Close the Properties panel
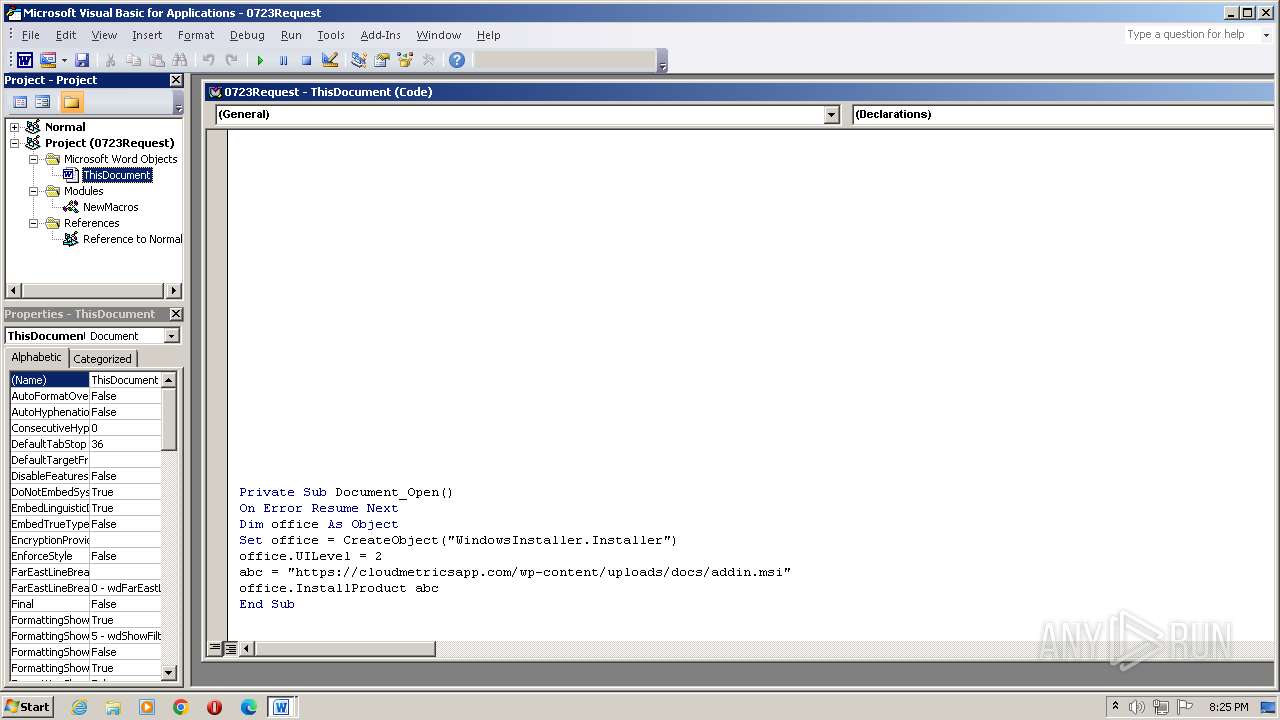Screen dimensions: 1280x720 [x=176, y=314]
